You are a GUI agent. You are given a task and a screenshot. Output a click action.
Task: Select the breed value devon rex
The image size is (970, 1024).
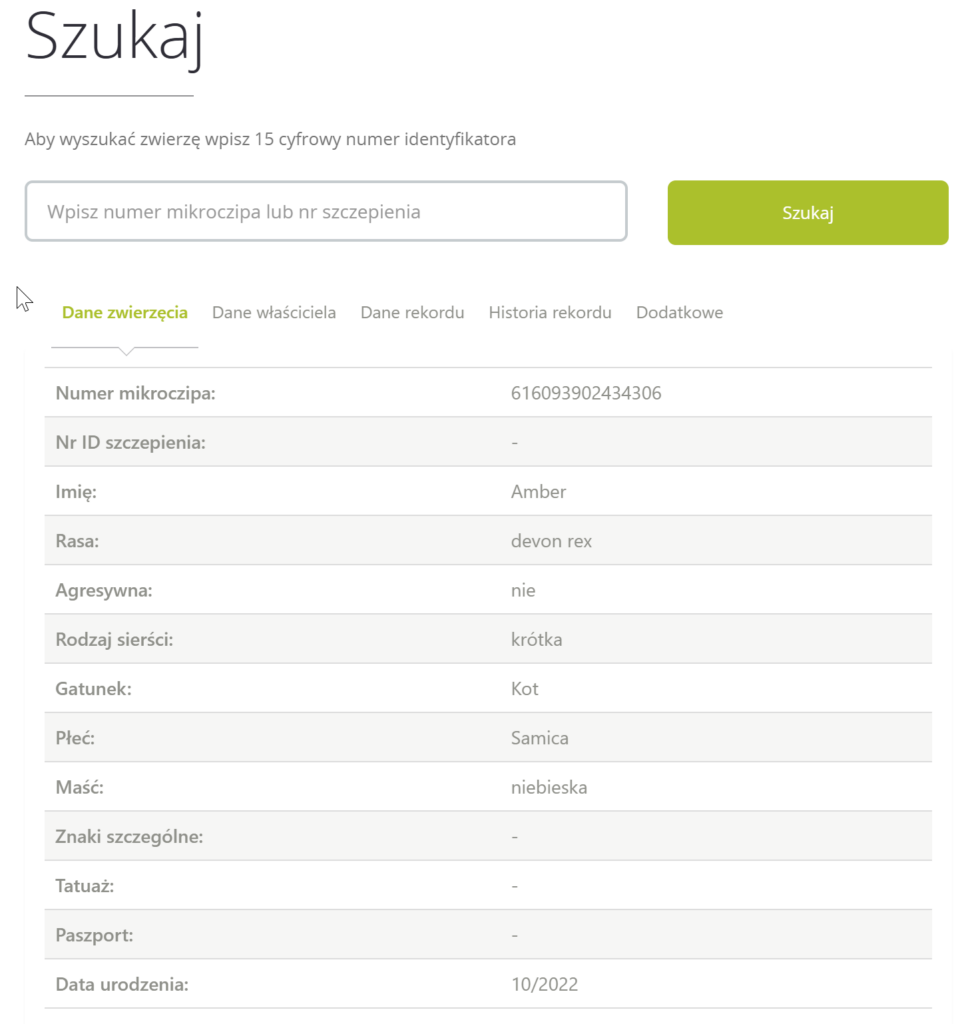coord(551,541)
